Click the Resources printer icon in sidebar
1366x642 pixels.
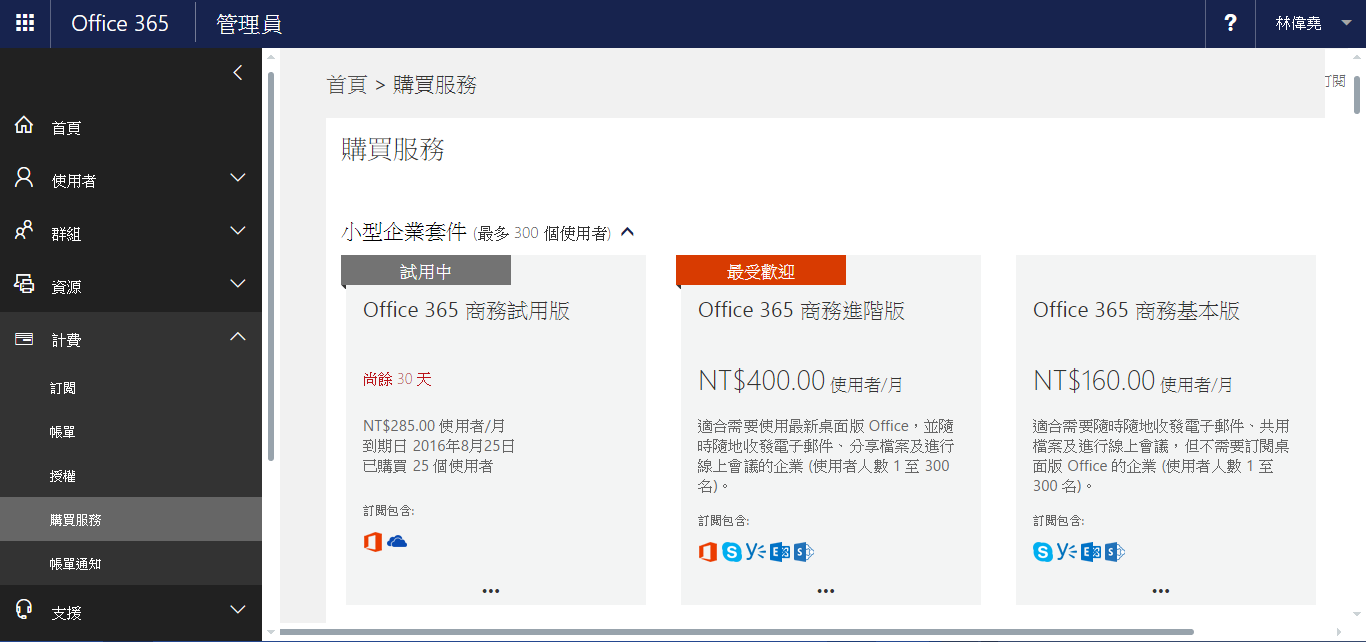[25, 285]
